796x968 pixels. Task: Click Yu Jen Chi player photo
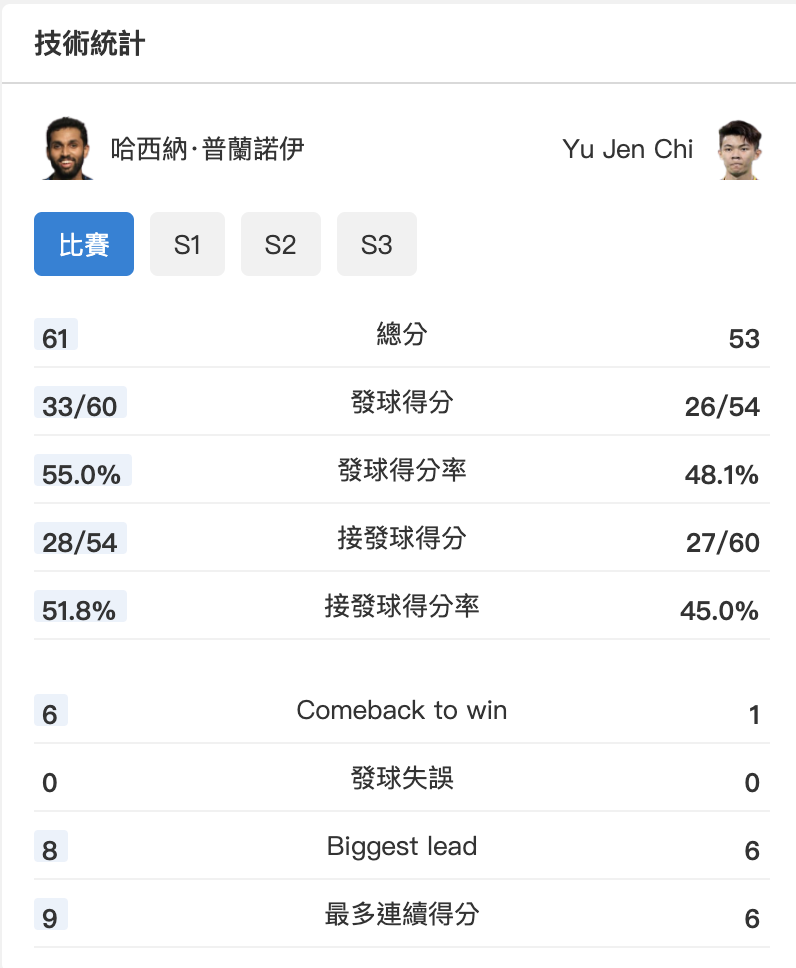[740, 149]
